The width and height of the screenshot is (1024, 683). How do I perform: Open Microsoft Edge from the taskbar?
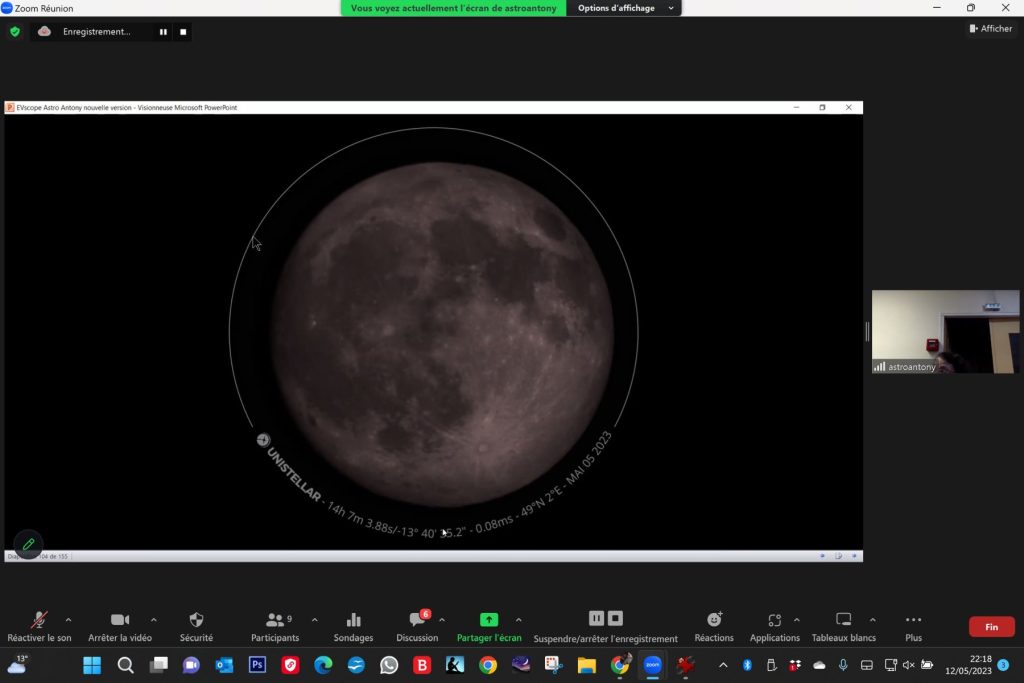pyautogui.click(x=323, y=665)
